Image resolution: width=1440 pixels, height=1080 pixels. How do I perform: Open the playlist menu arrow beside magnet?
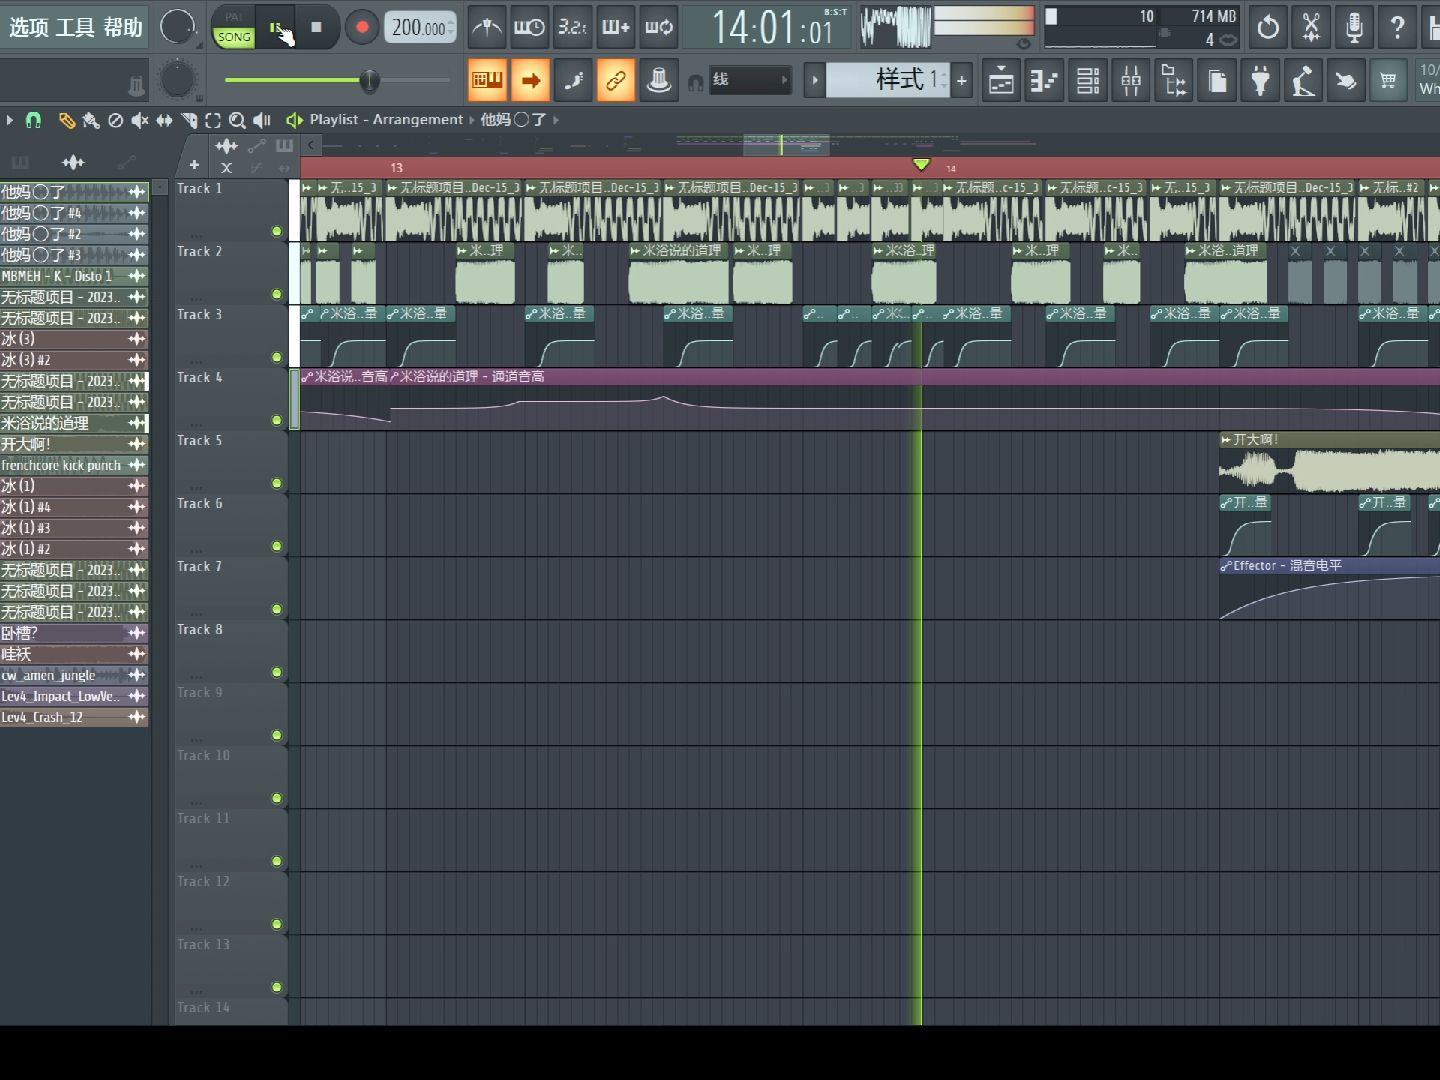(x=10, y=120)
